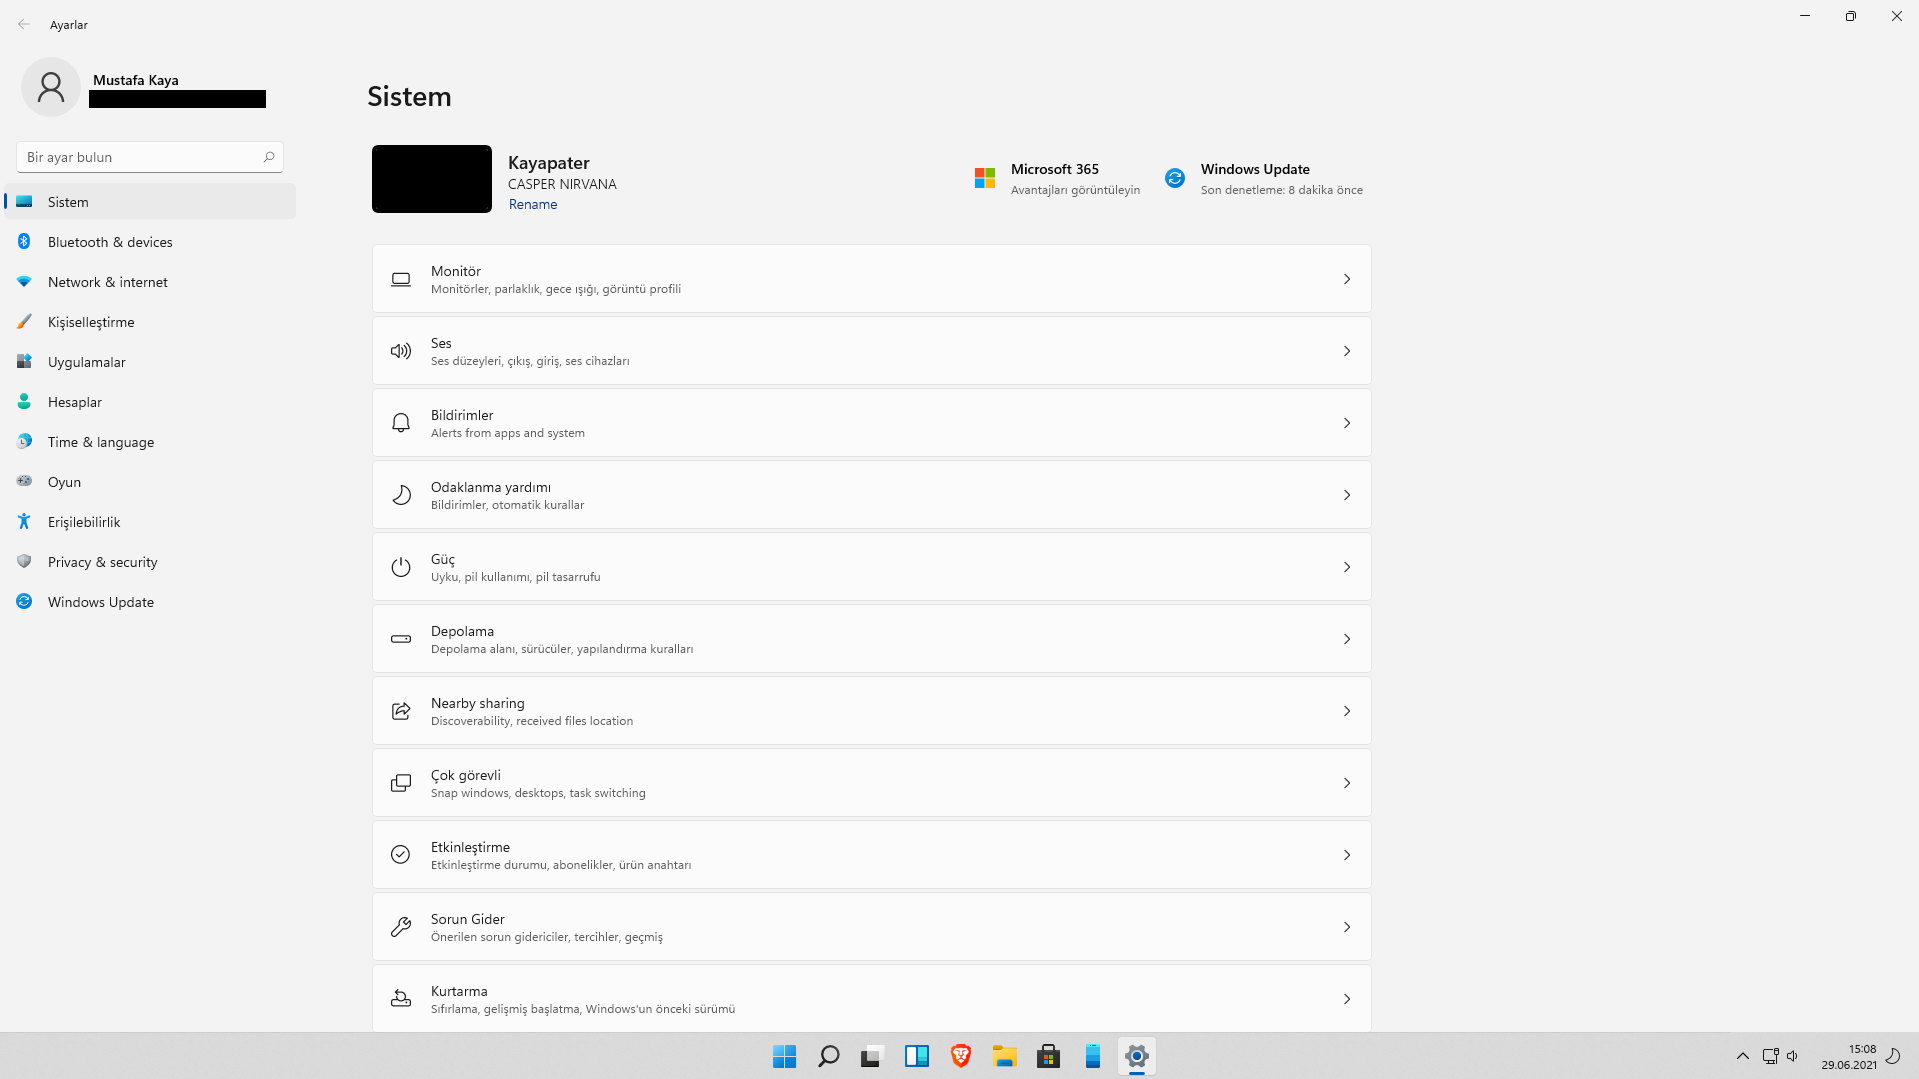The width and height of the screenshot is (1919, 1079).
Task: Expand the Güç row chevron
Action: click(x=1347, y=567)
